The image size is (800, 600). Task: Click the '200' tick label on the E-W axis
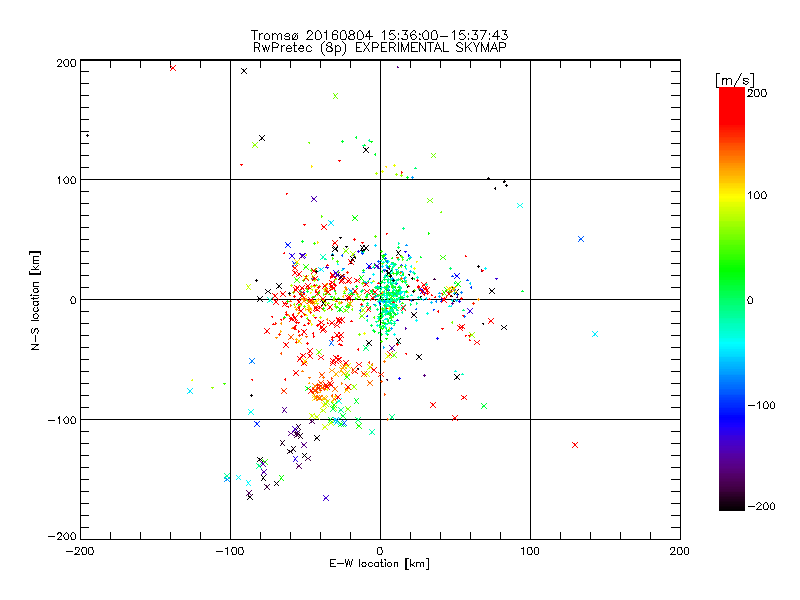[x=680, y=551]
